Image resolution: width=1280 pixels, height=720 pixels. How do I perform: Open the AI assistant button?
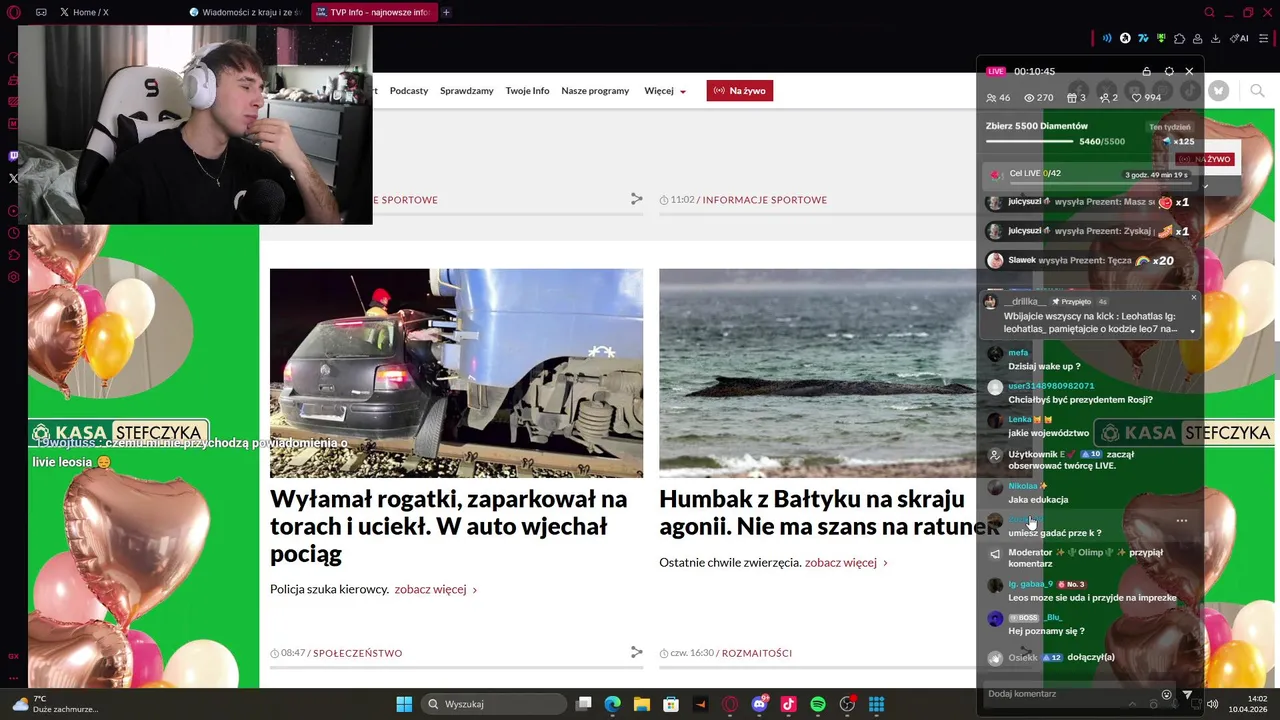pyautogui.click(x=1240, y=38)
